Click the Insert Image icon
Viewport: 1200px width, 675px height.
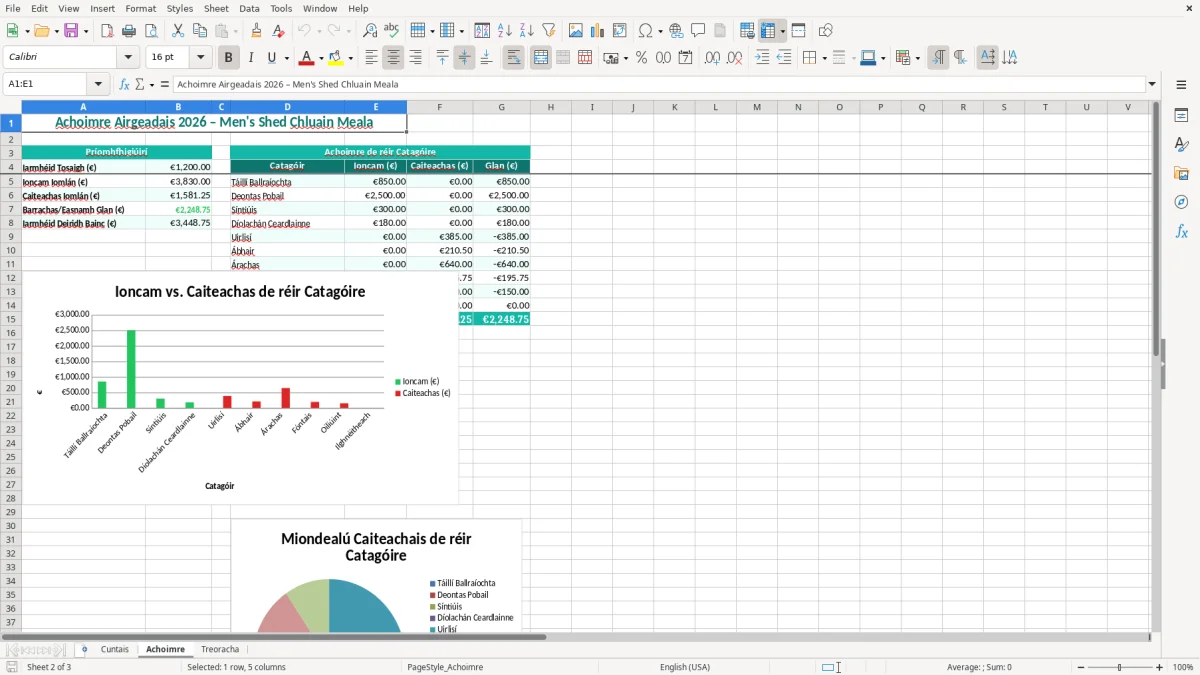point(576,31)
